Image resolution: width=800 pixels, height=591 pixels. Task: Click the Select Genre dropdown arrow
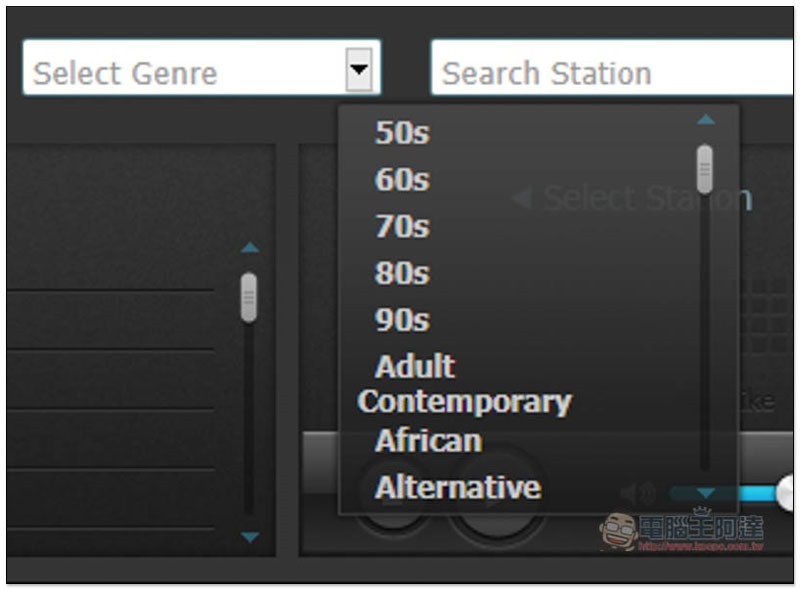[358, 71]
